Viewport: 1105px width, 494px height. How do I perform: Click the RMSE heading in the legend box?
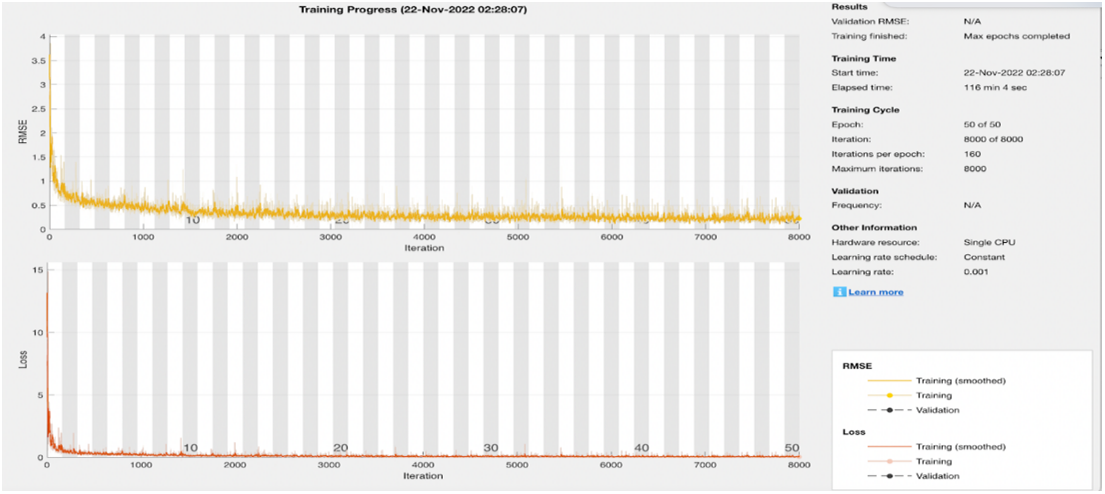tap(856, 366)
